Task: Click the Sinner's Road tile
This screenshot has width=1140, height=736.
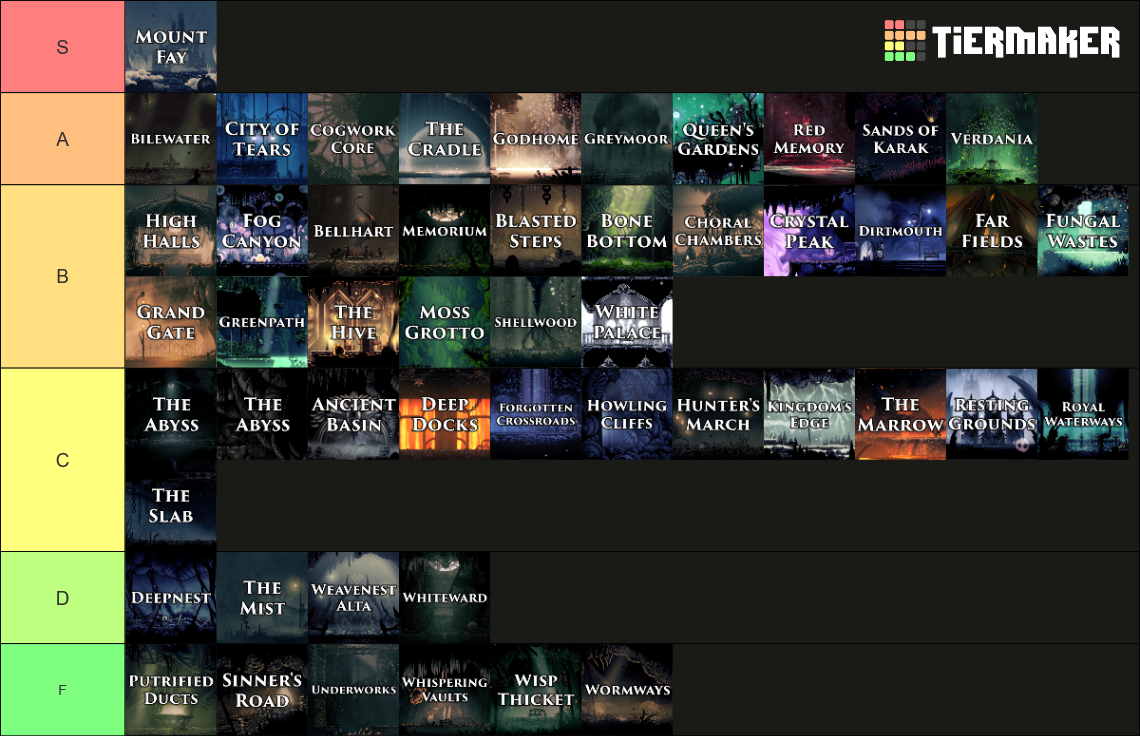Action: 262,689
